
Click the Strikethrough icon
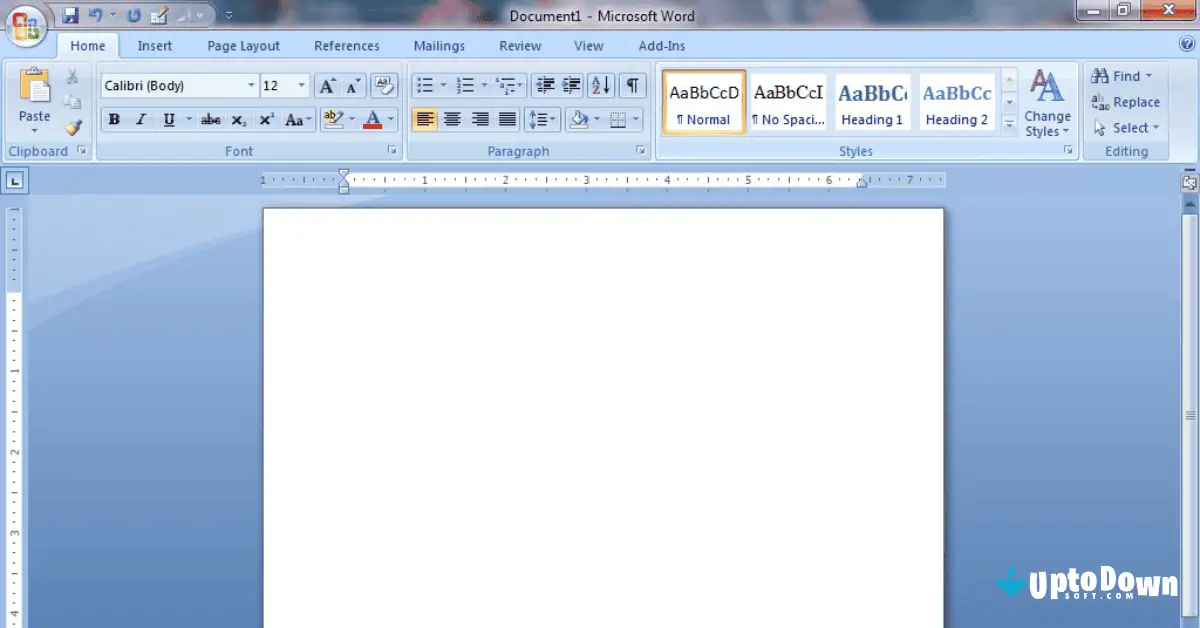coord(210,119)
